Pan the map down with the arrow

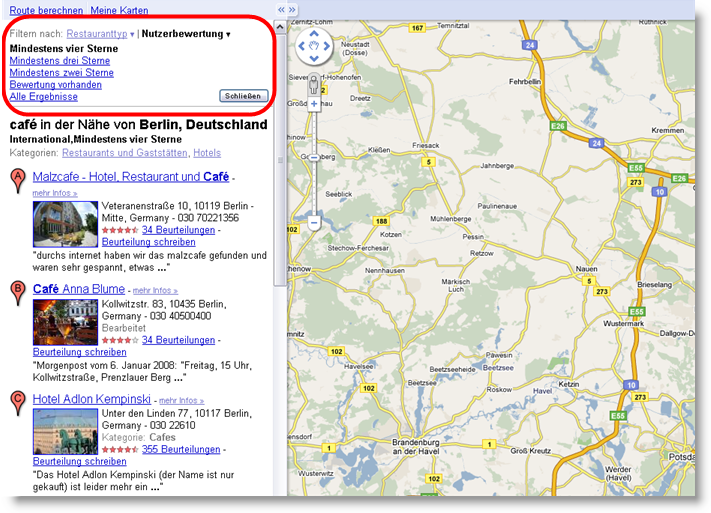coord(314,59)
